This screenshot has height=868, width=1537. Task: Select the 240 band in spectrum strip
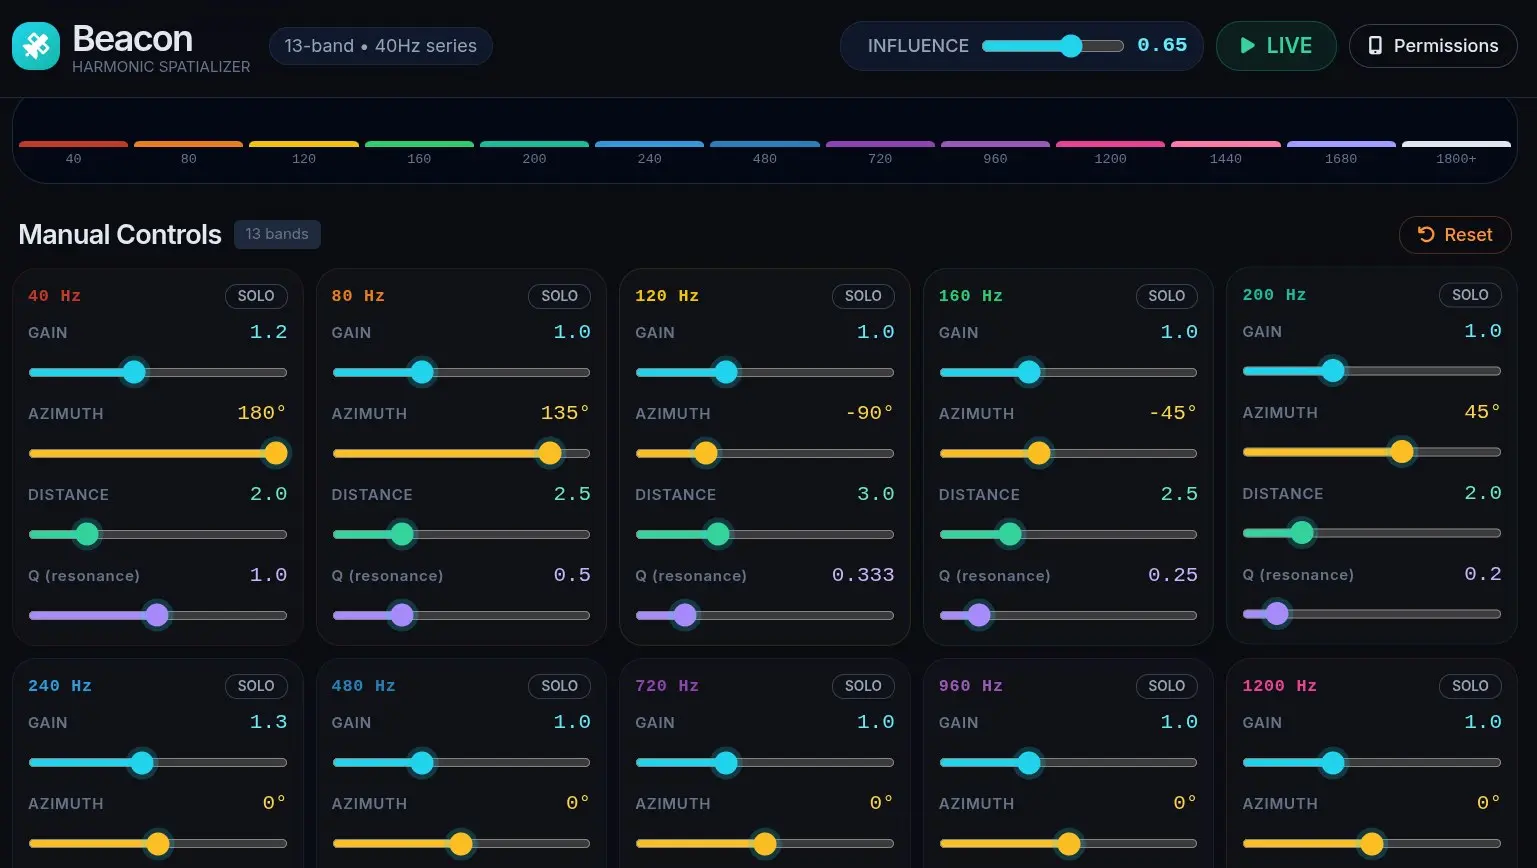point(650,152)
